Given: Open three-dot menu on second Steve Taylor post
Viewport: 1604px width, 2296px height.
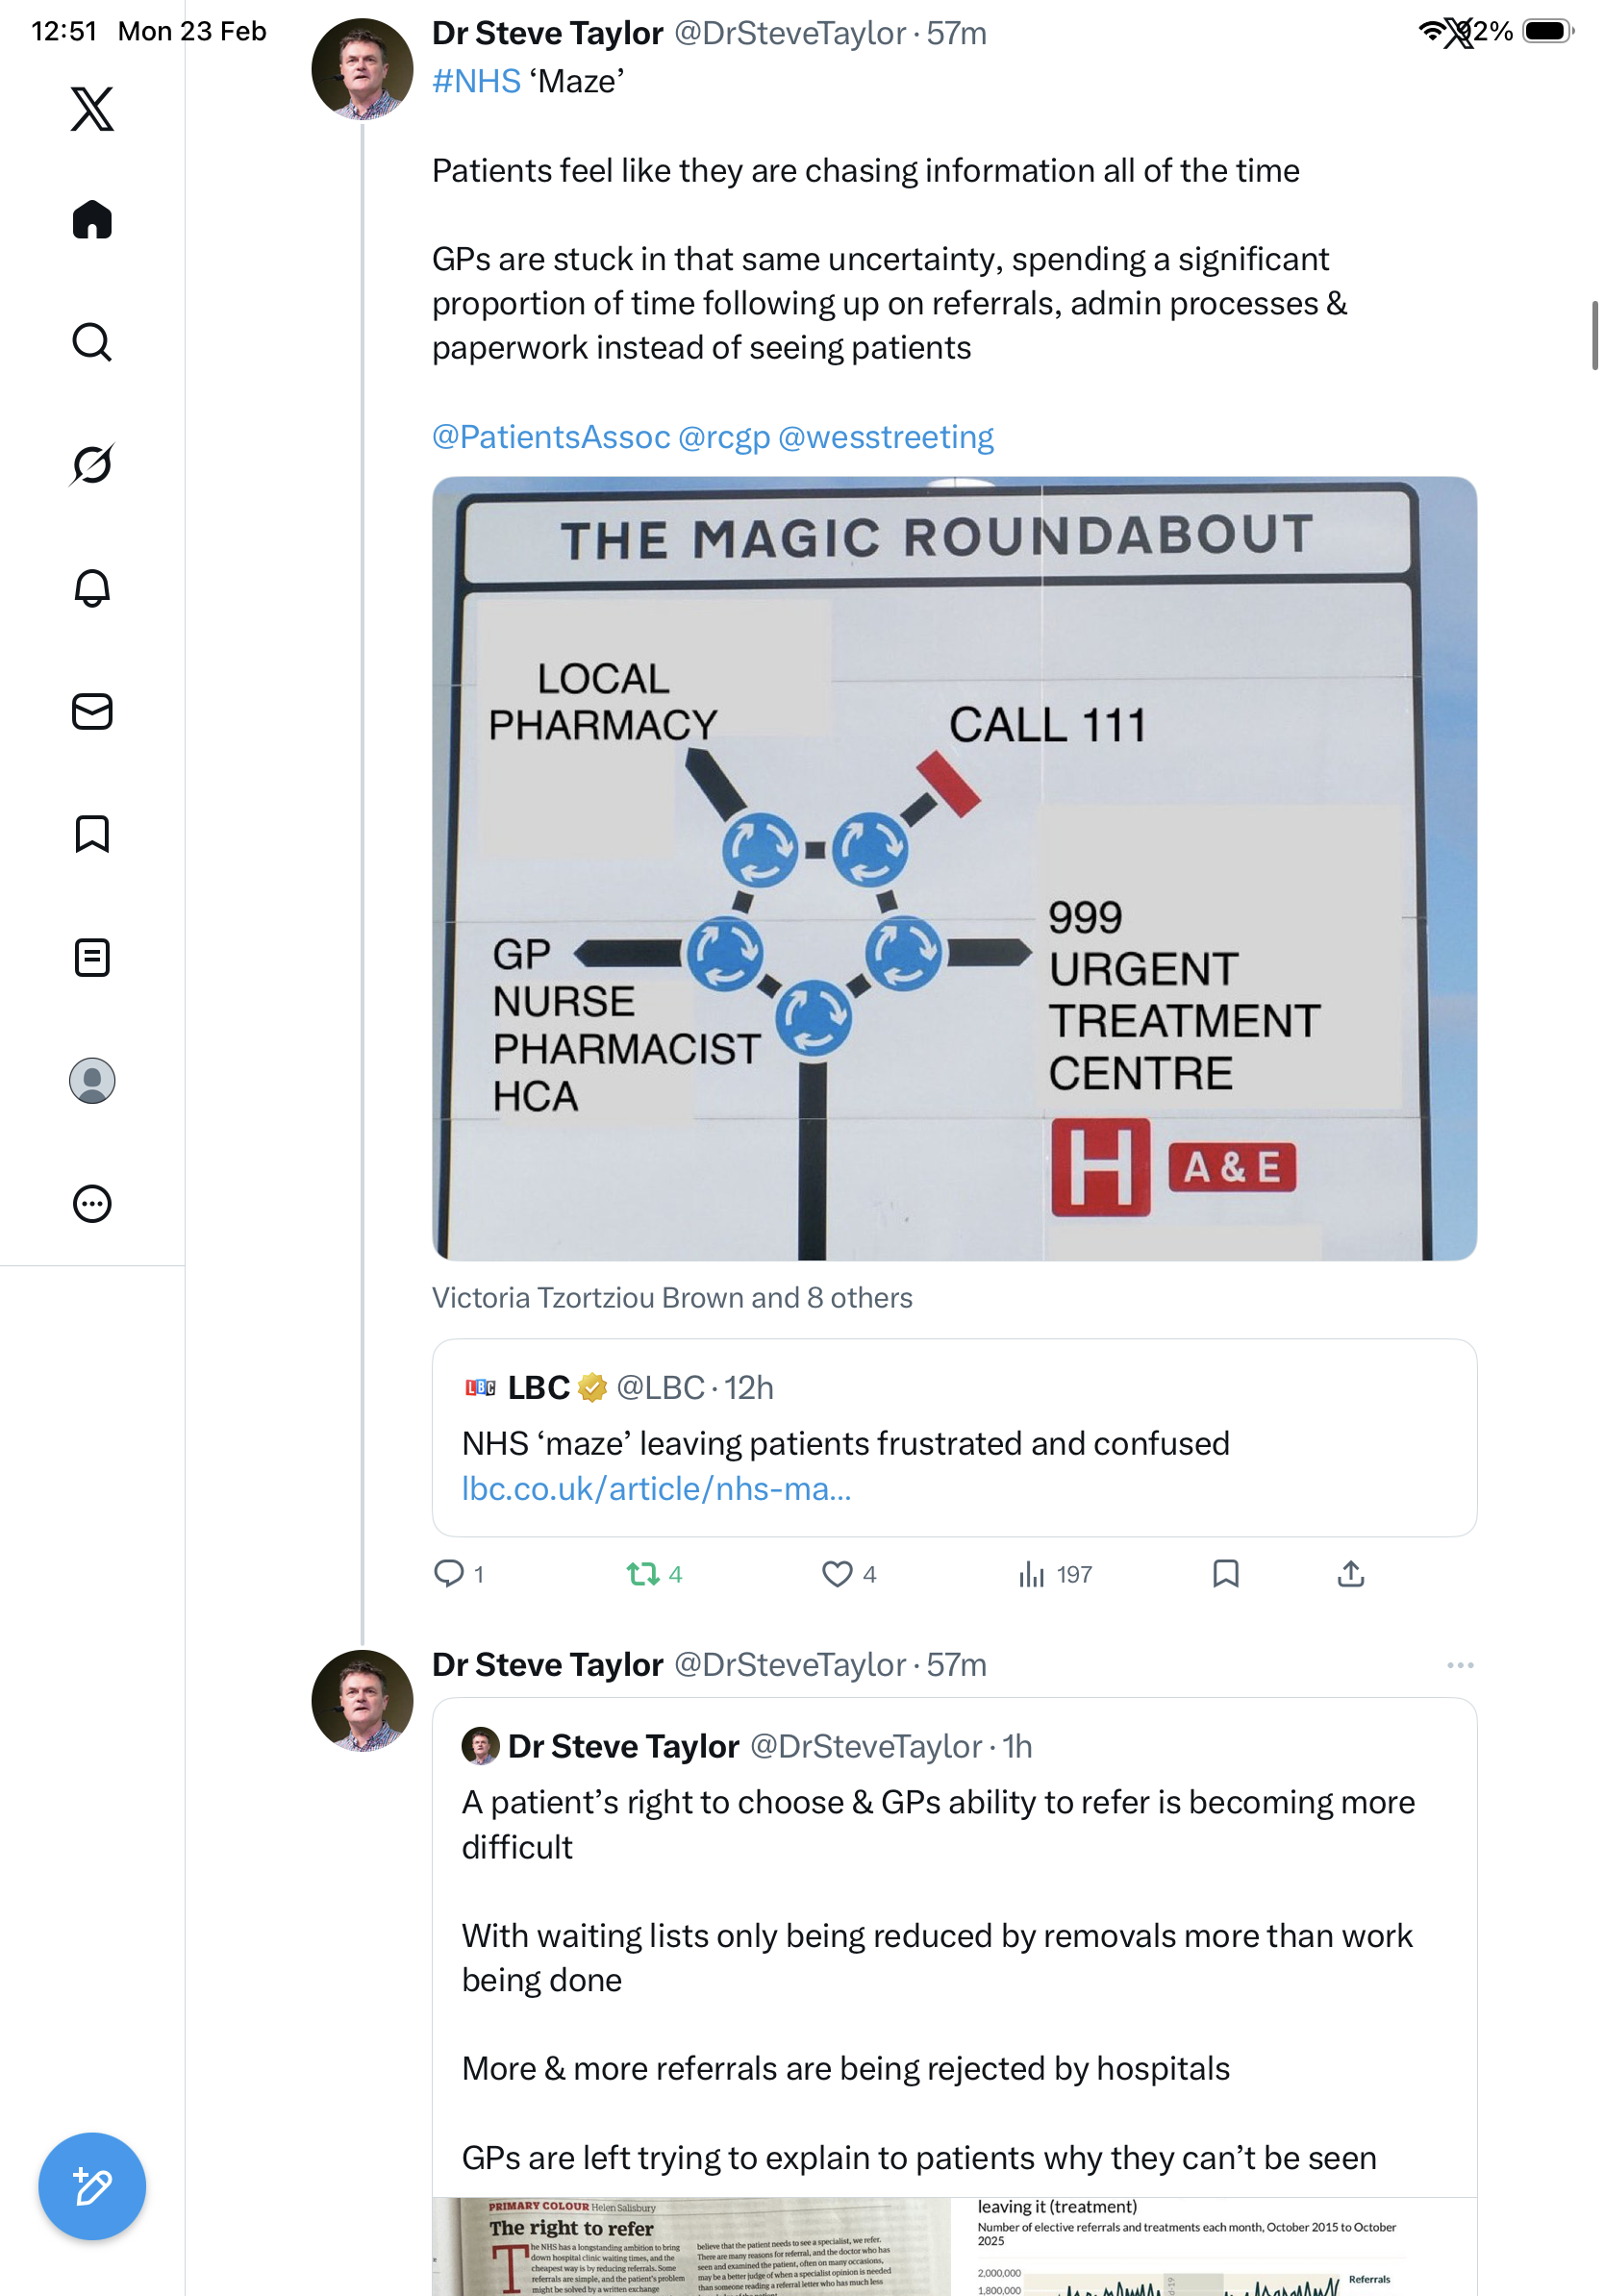Looking at the screenshot, I should pyautogui.click(x=1459, y=1665).
